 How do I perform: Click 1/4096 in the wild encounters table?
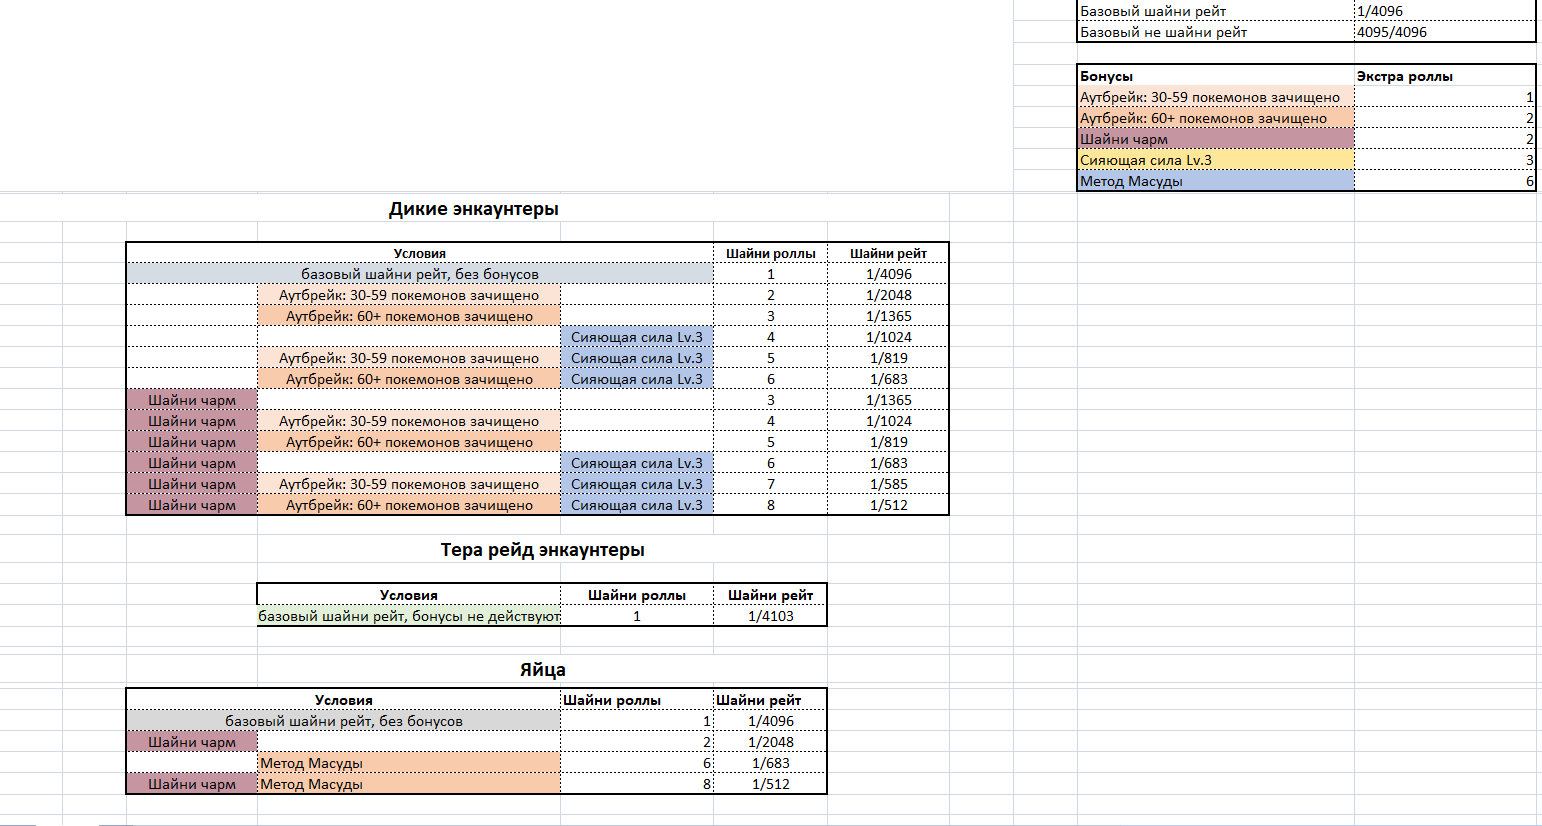[x=888, y=274]
